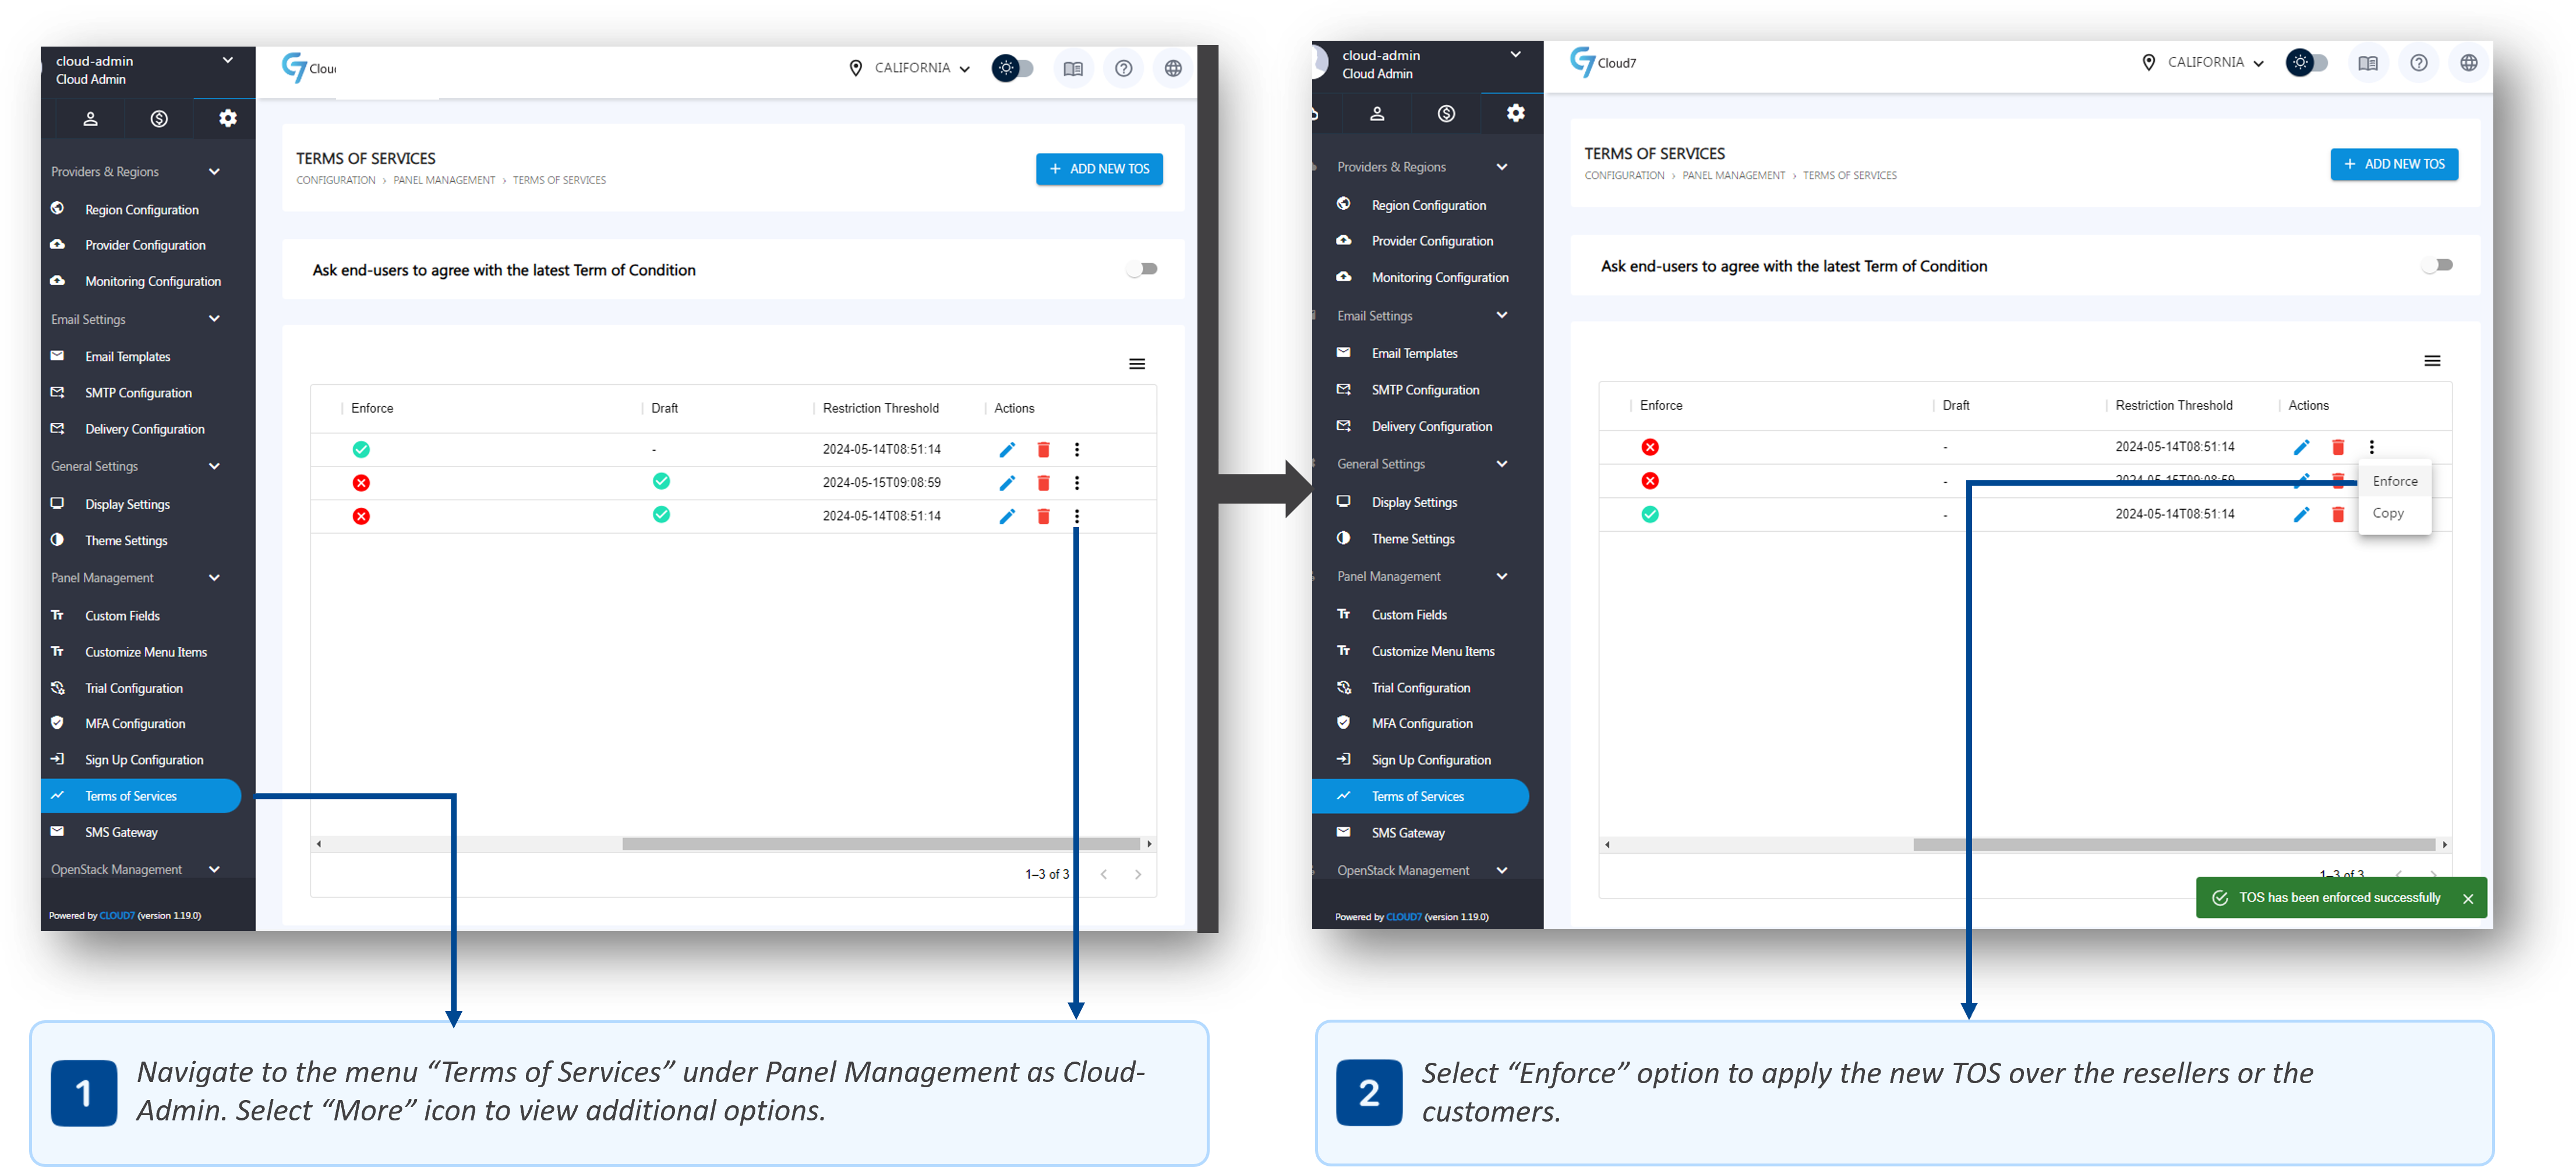Expand cloud-admin user dropdown in right screenshot
Screen dimensions: 2576x1167
coord(1515,55)
